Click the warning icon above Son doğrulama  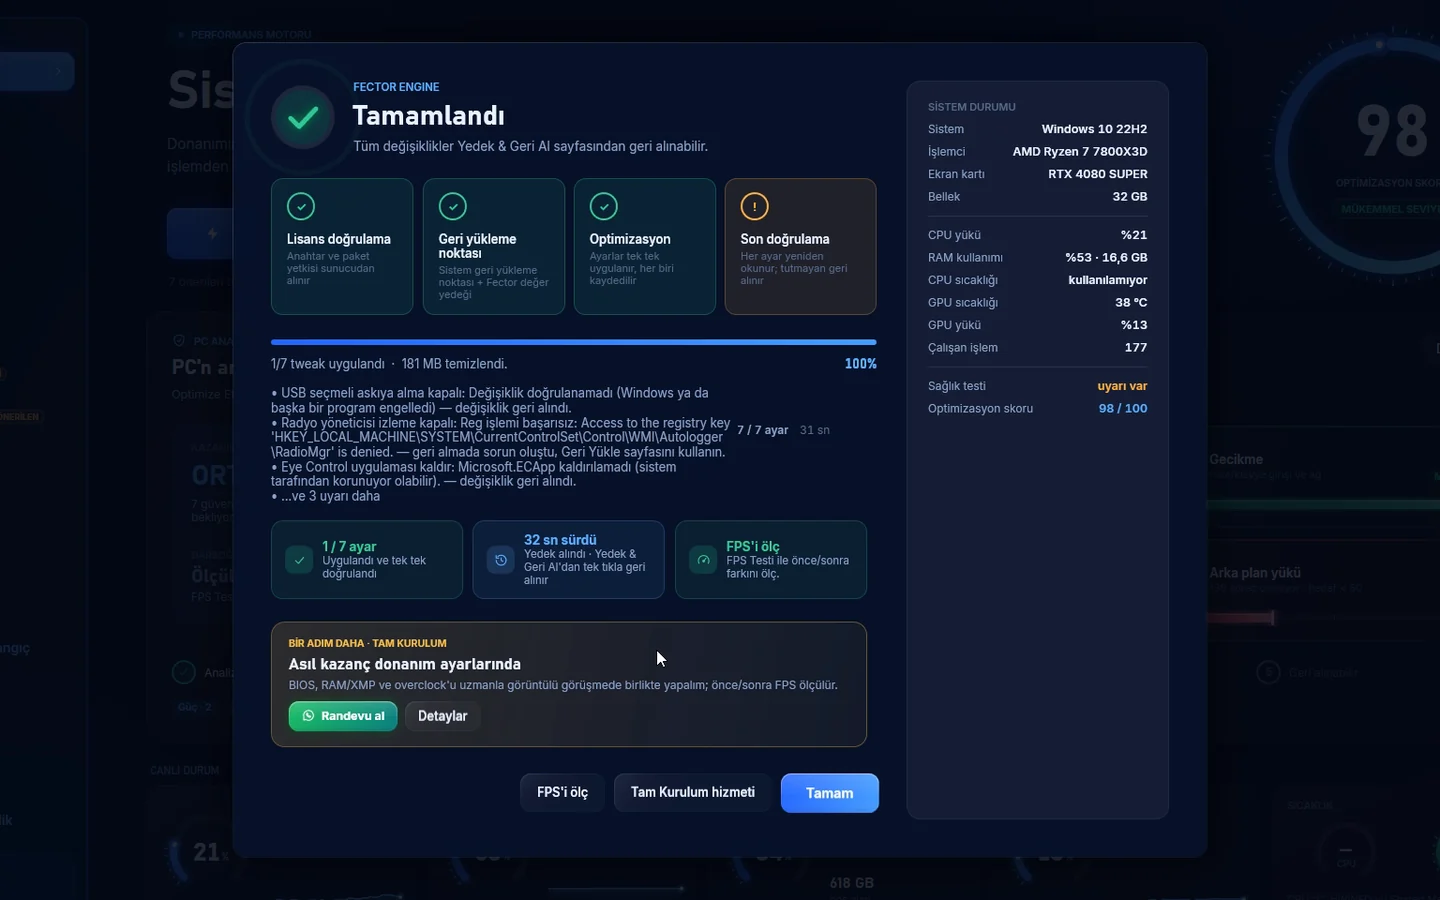754,206
